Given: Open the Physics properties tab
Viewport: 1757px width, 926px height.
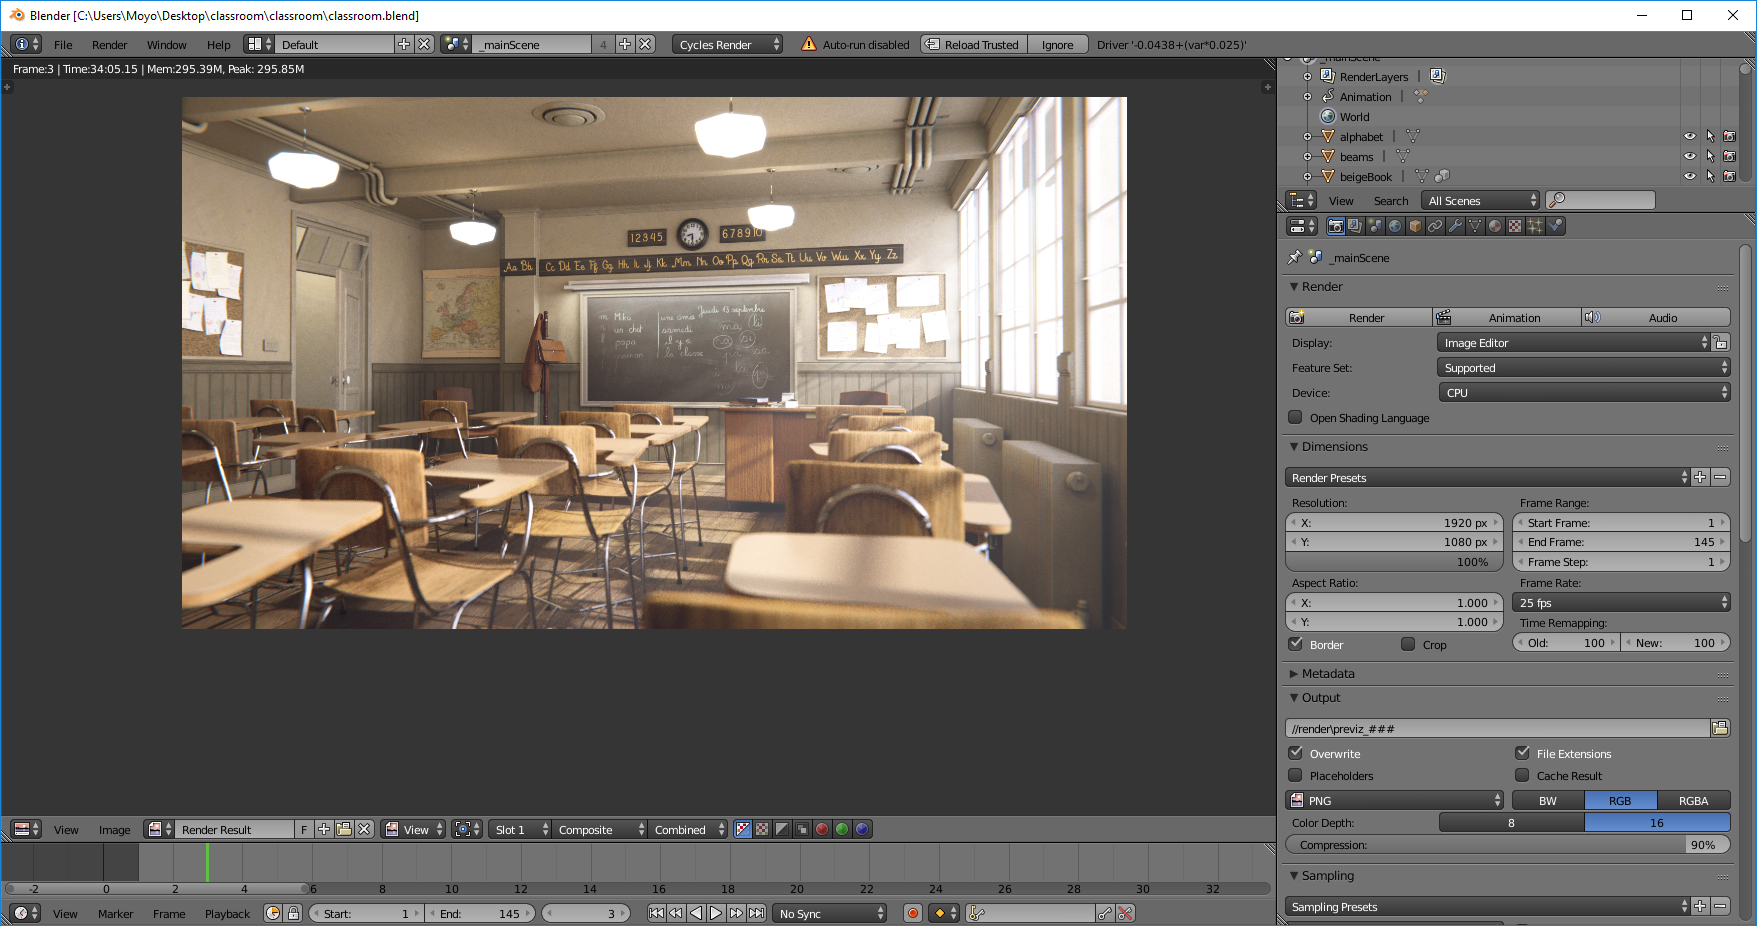Looking at the screenshot, I should pos(1555,226).
